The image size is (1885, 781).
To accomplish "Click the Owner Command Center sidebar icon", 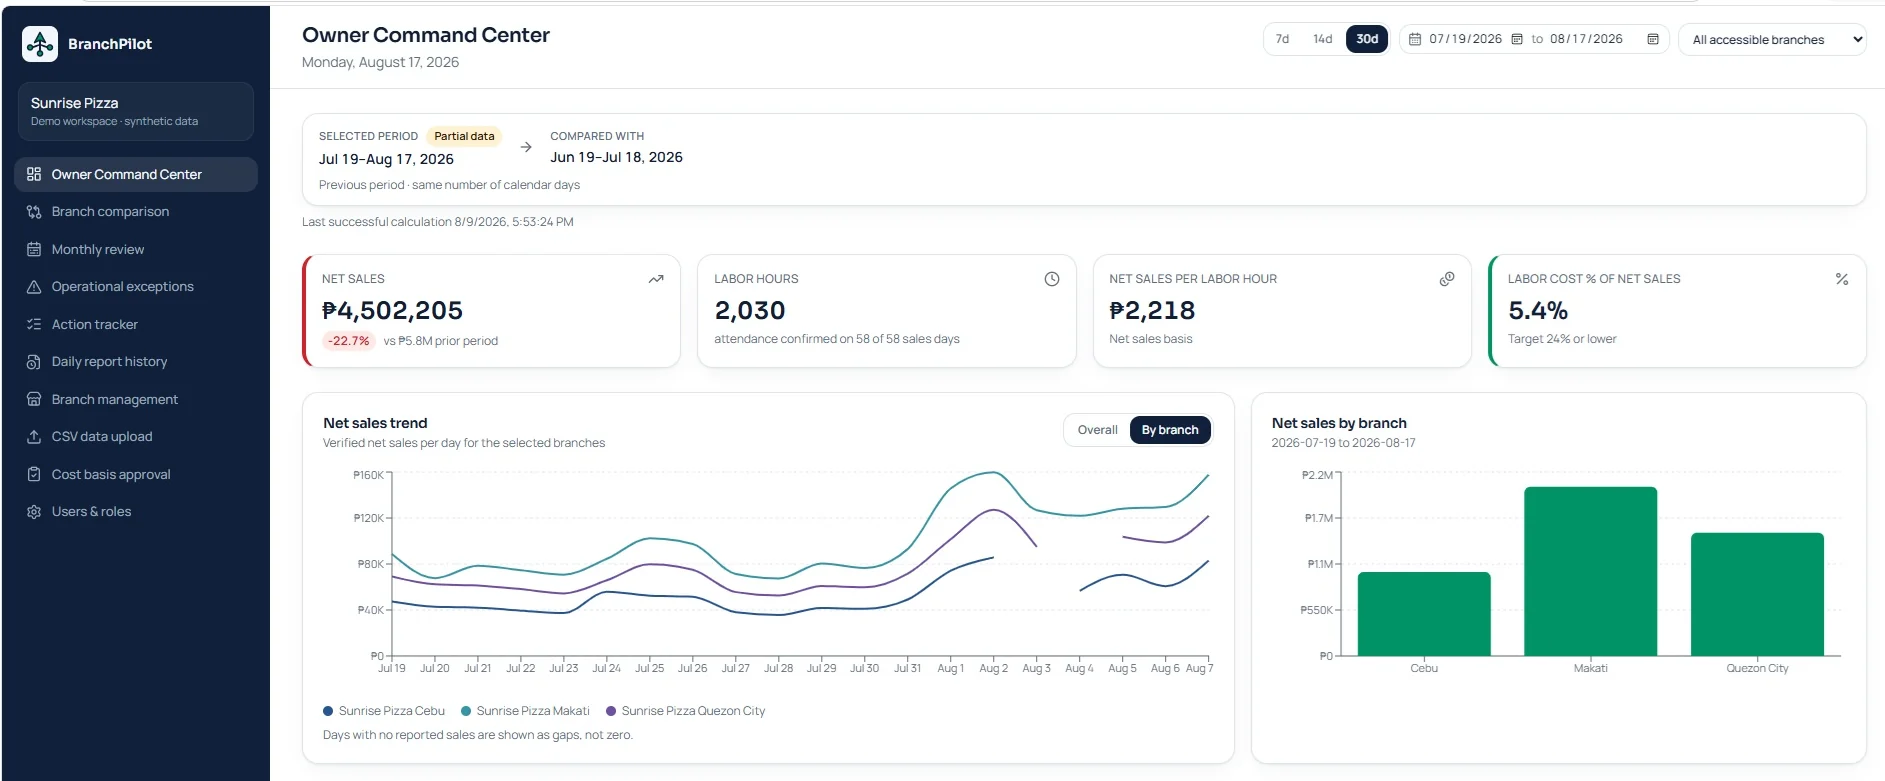I will (x=34, y=174).
